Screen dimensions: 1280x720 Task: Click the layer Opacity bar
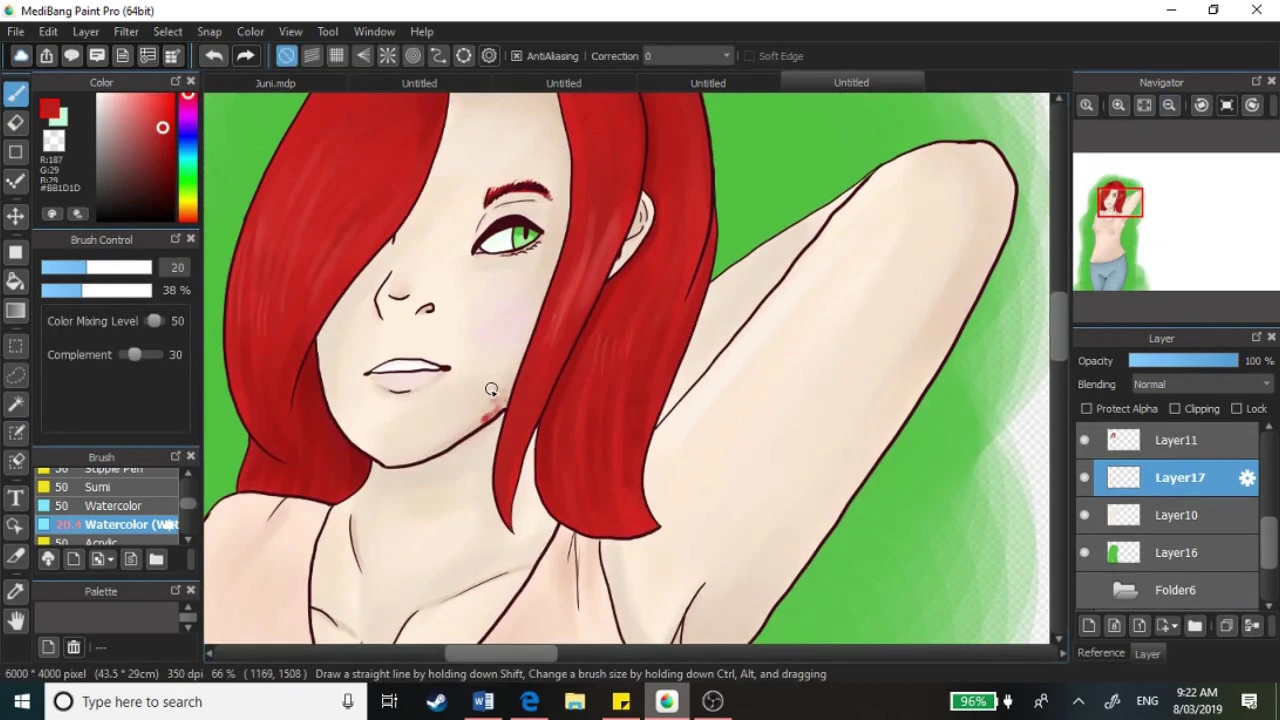1183,361
